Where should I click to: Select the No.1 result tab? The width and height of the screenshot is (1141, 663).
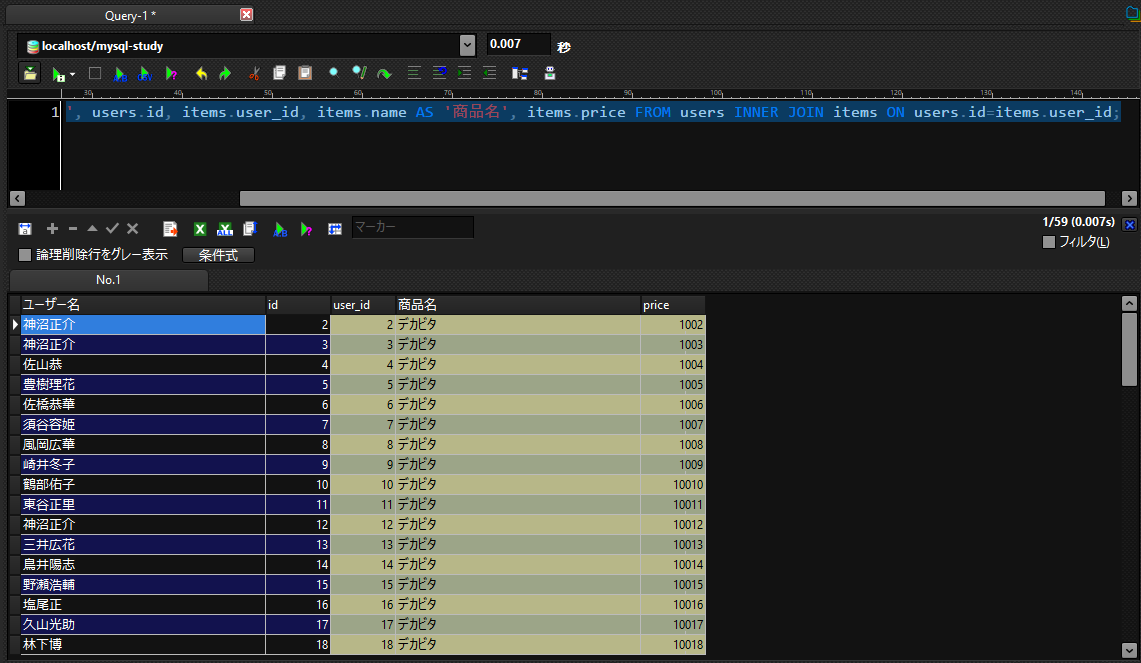tap(108, 280)
